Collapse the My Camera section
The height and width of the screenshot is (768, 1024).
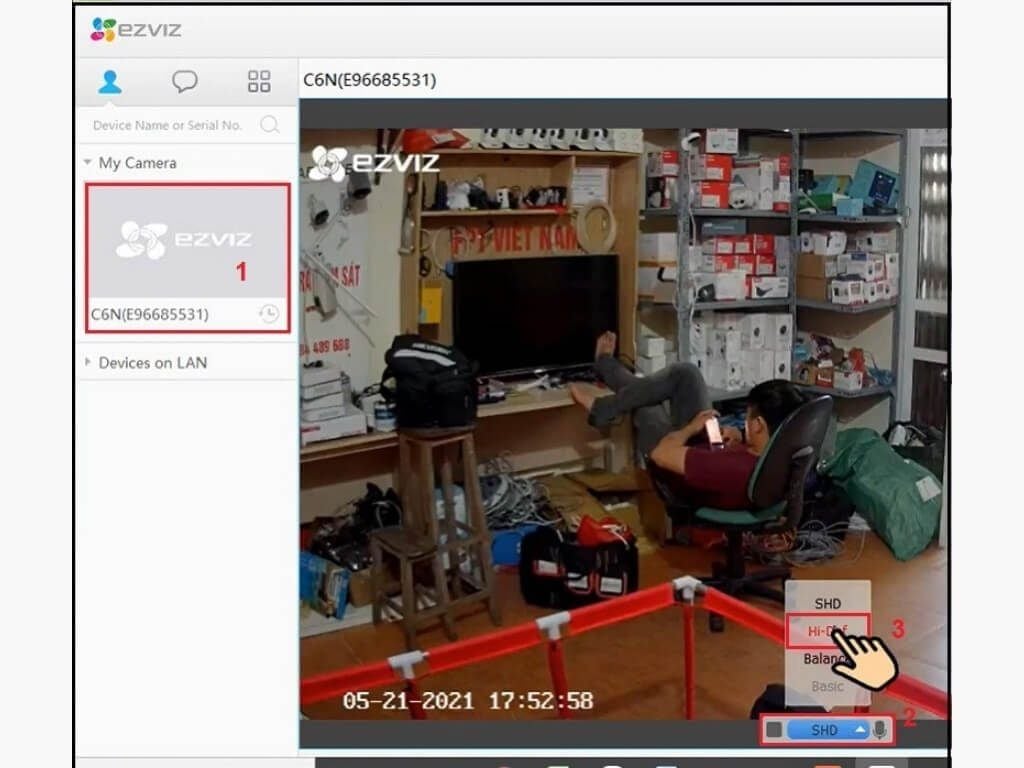click(x=86, y=162)
